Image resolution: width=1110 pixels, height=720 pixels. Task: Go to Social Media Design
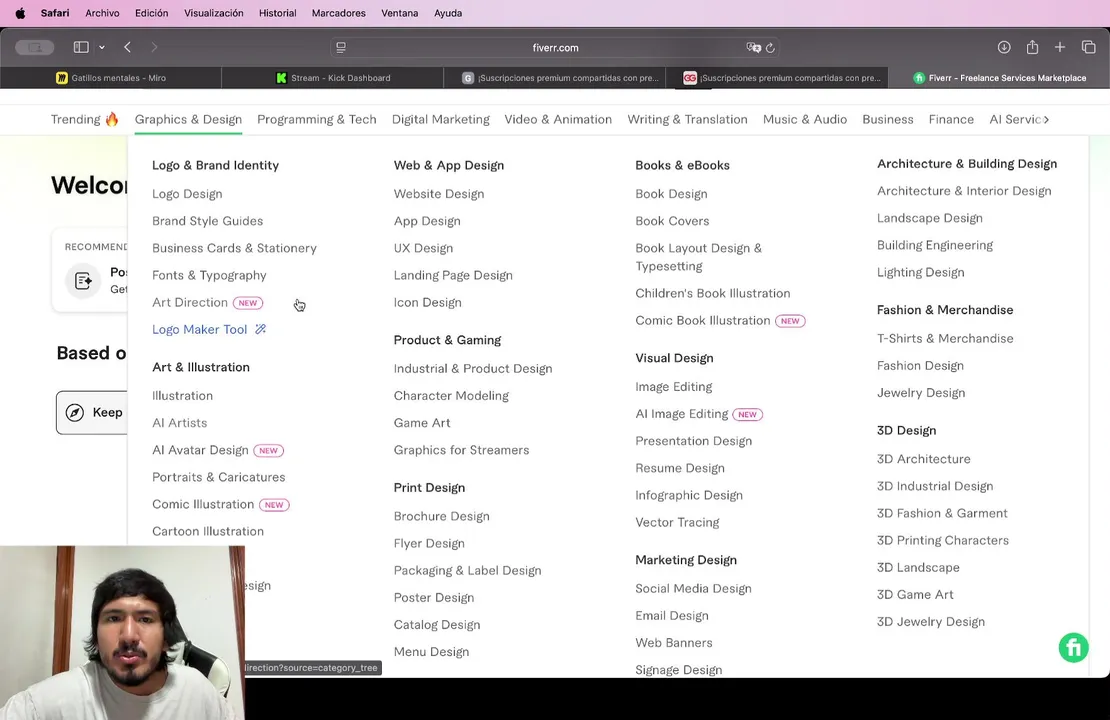(x=693, y=588)
